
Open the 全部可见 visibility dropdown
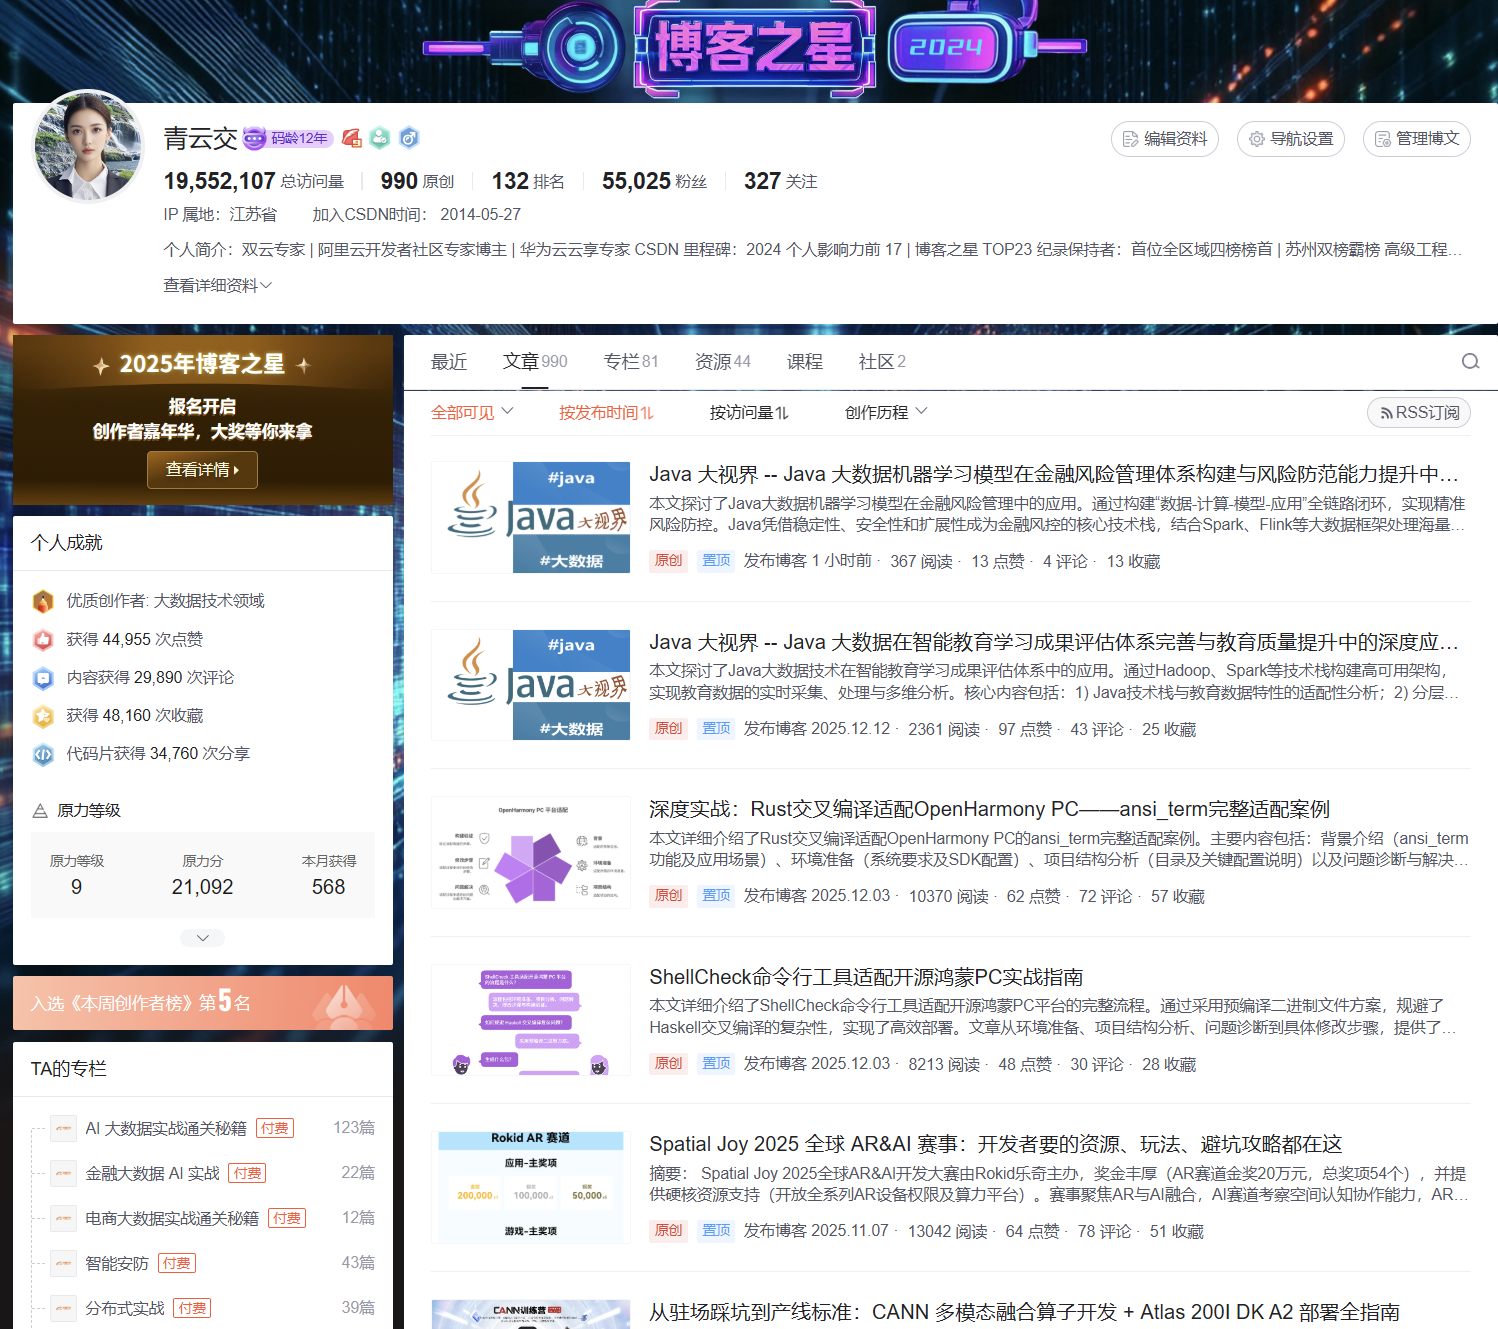coord(472,412)
